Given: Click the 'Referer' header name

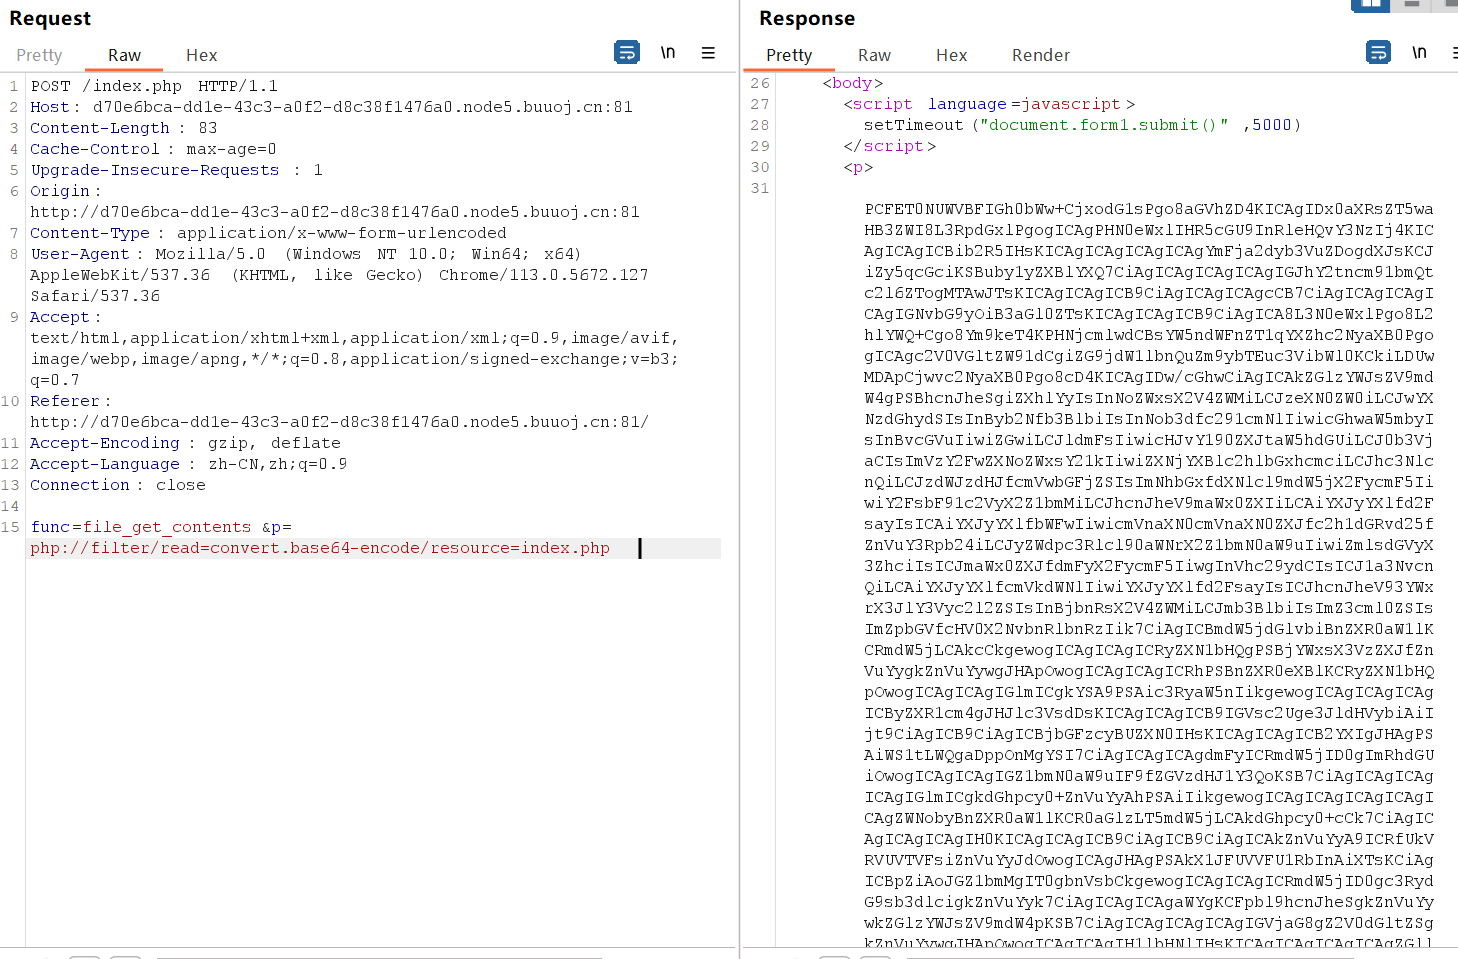Looking at the screenshot, I should point(65,401).
